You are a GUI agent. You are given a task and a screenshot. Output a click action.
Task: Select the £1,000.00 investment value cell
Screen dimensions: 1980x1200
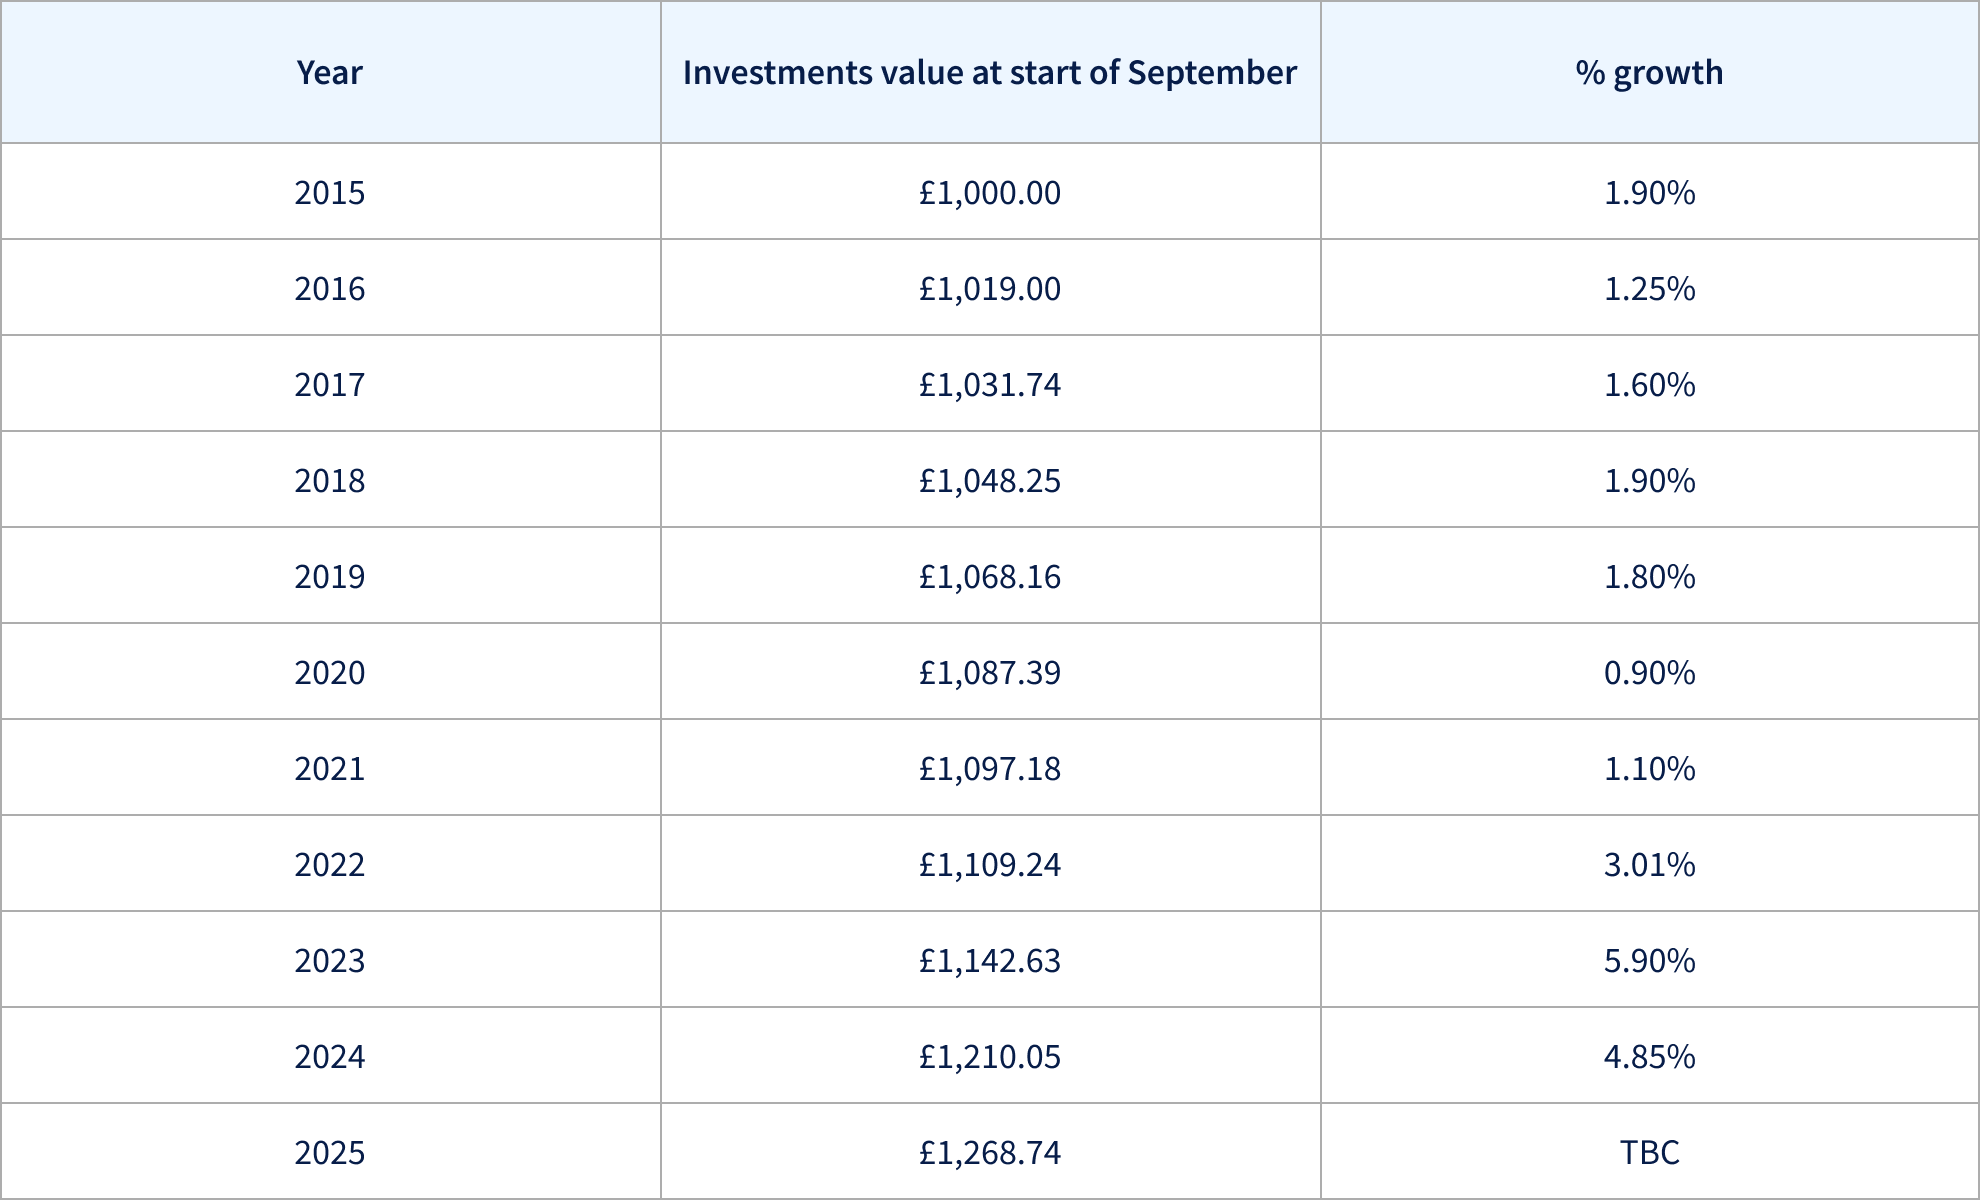coord(990,192)
